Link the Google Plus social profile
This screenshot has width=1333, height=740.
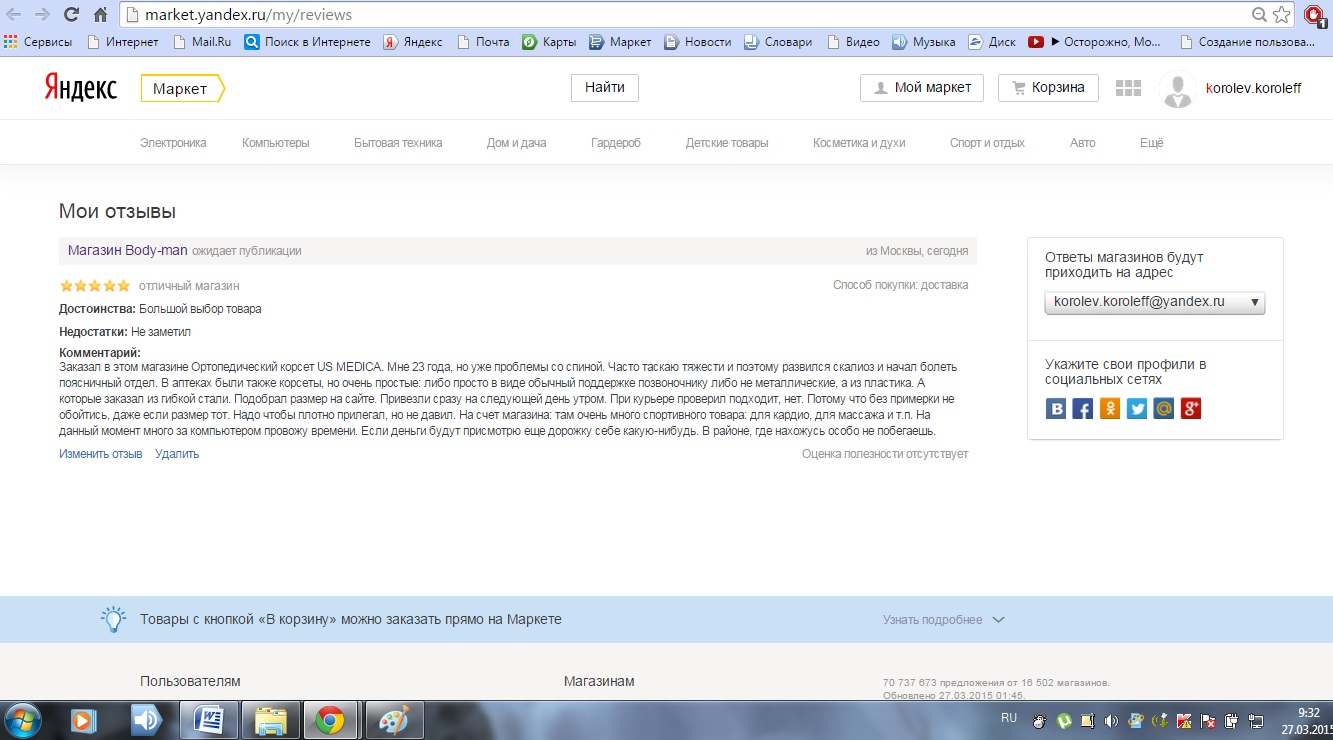pos(1191,408)
